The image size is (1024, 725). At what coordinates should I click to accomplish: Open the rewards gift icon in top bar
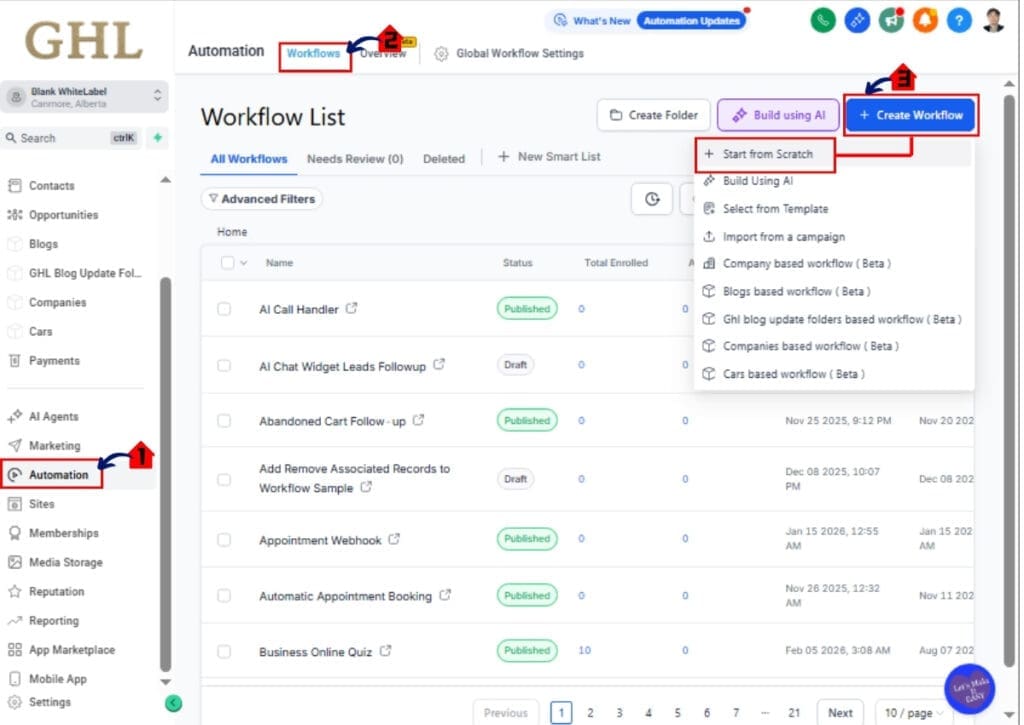pyautogui.click(x=856, y=19)
